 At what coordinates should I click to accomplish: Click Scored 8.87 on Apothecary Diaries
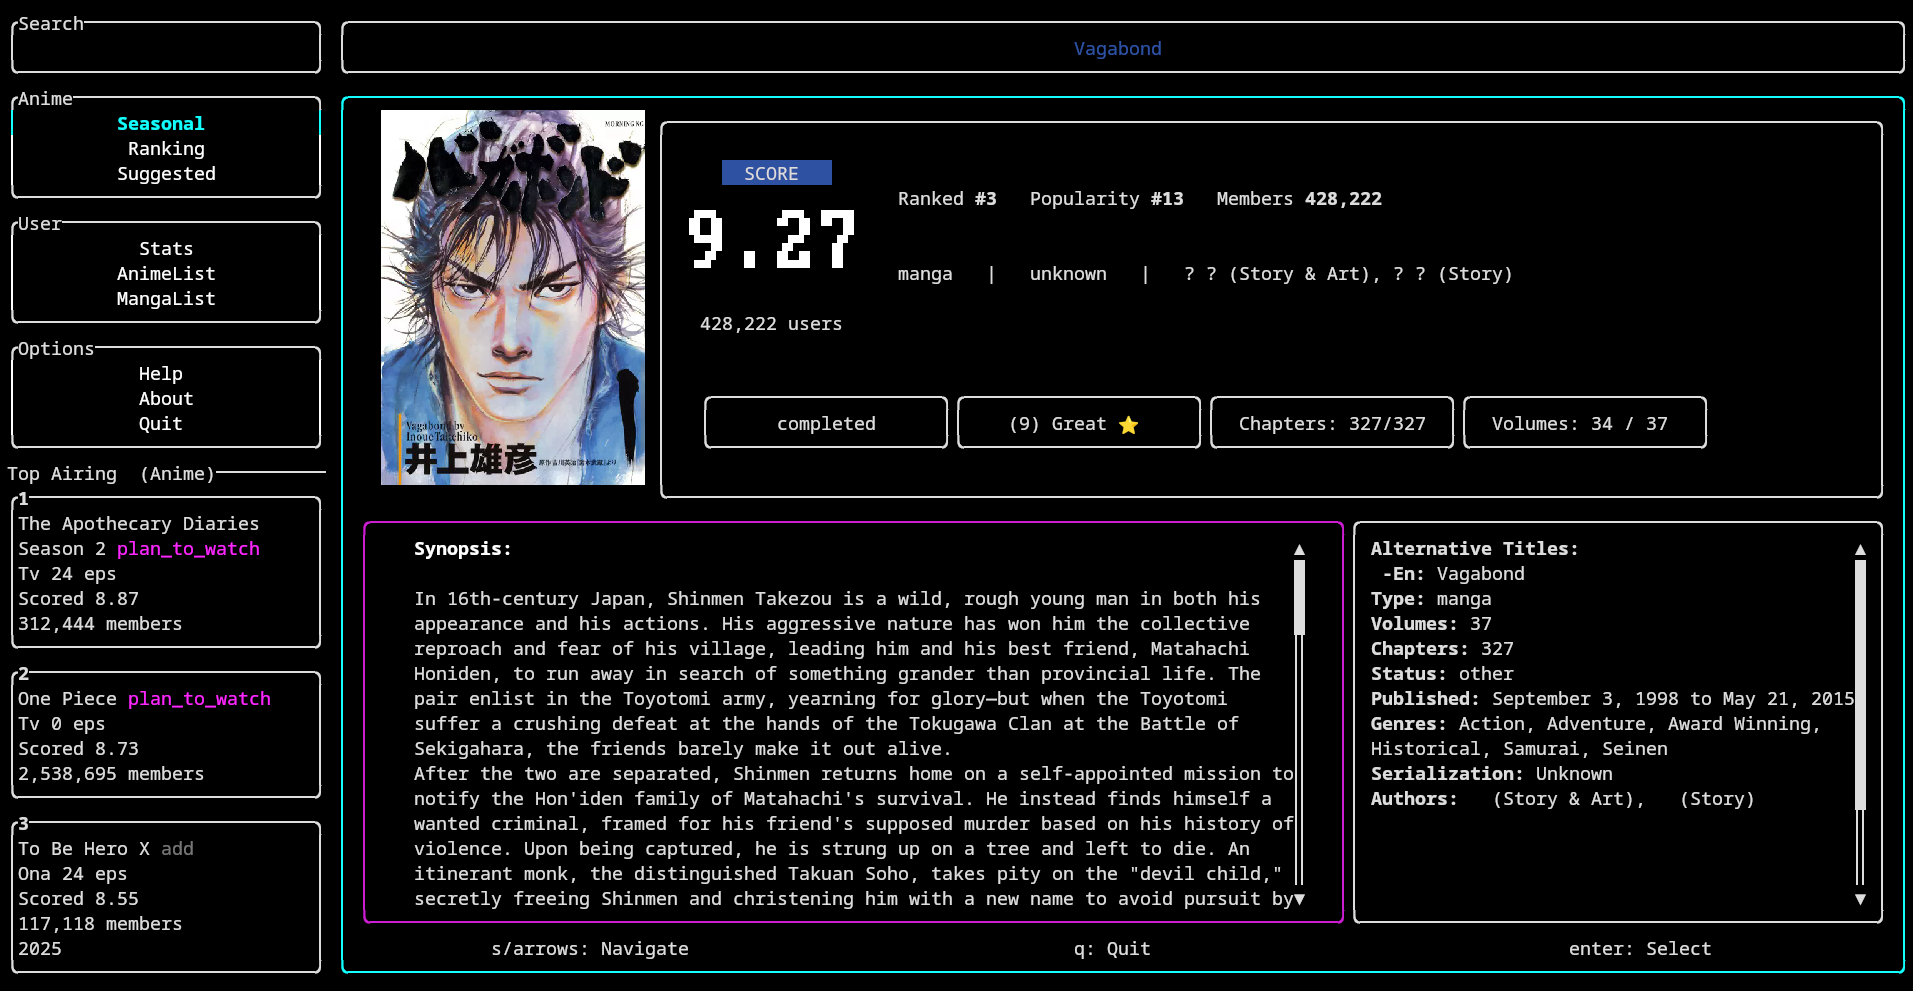78,599
